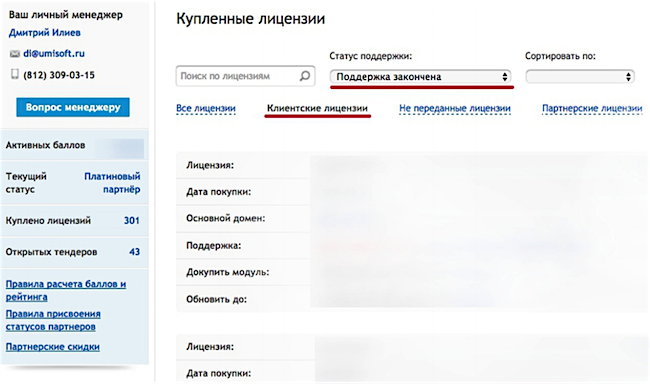Screen dimensions: 650x384
Task: Open Правила расчета баллов и рейтинга link
Action: pyautogui.click(x=66, y=290)
